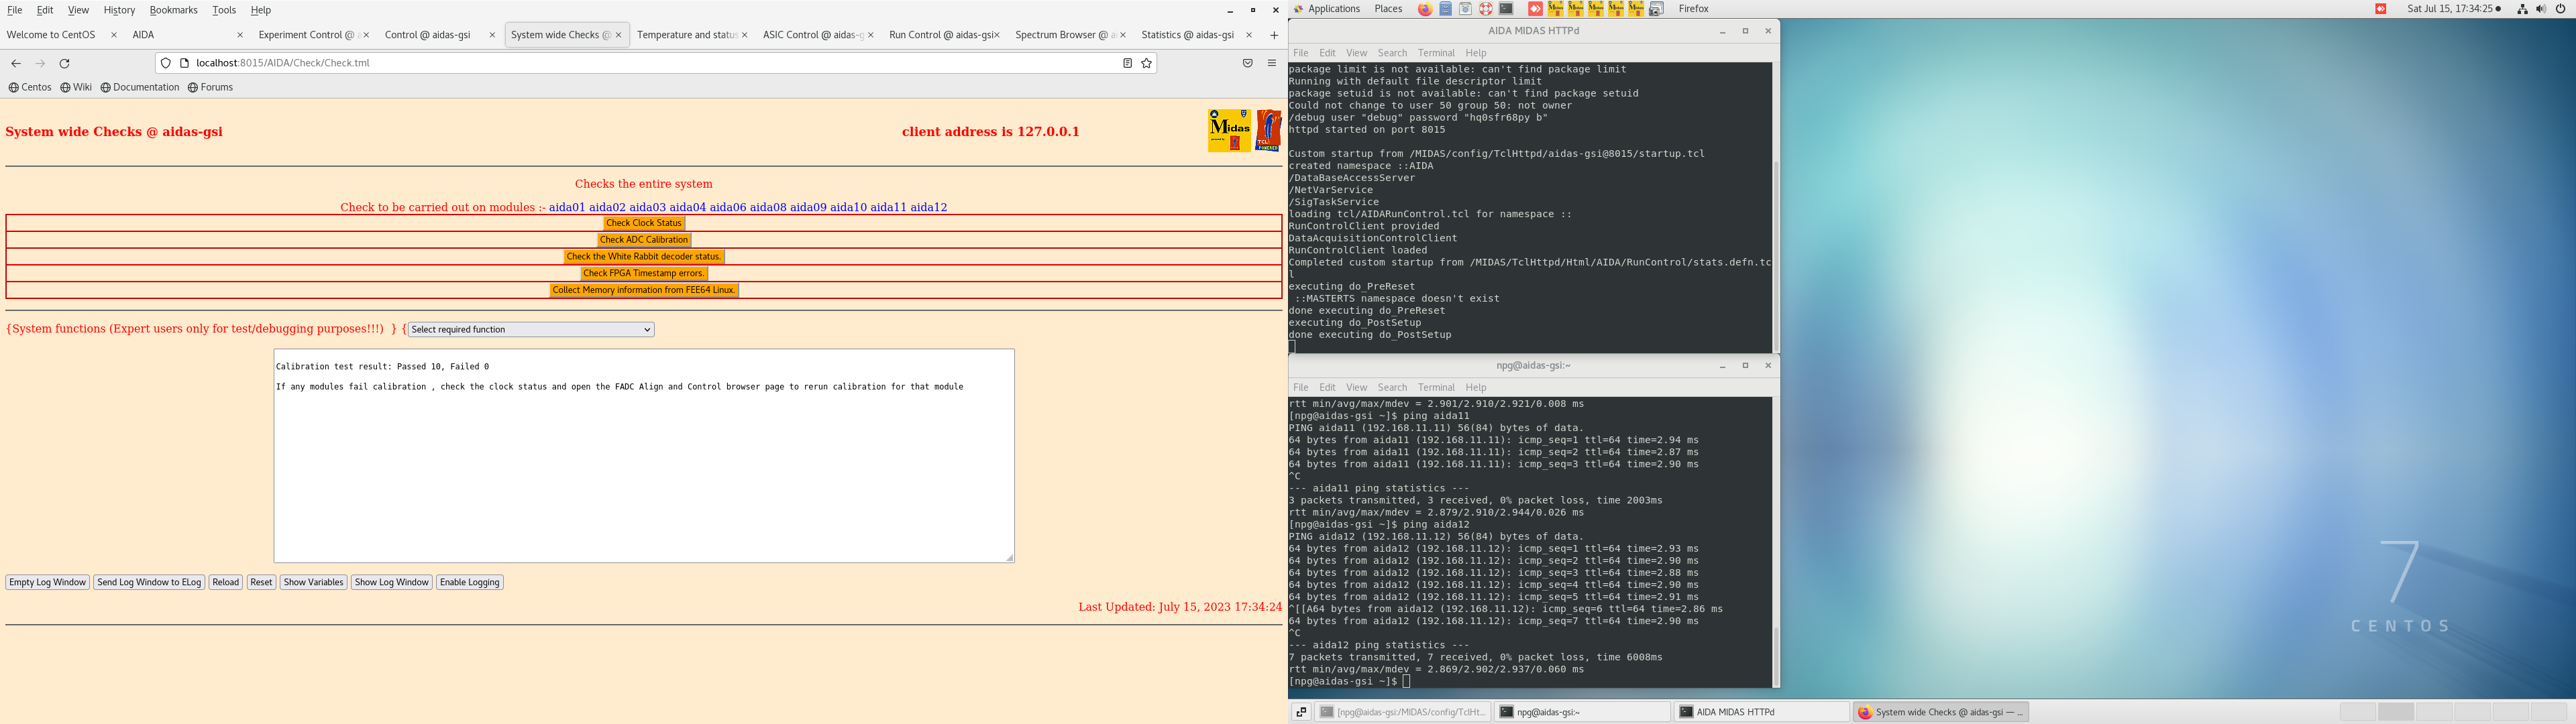Toggle reader view icon in address bar

pyautogui.click(x=1127, y=63)
